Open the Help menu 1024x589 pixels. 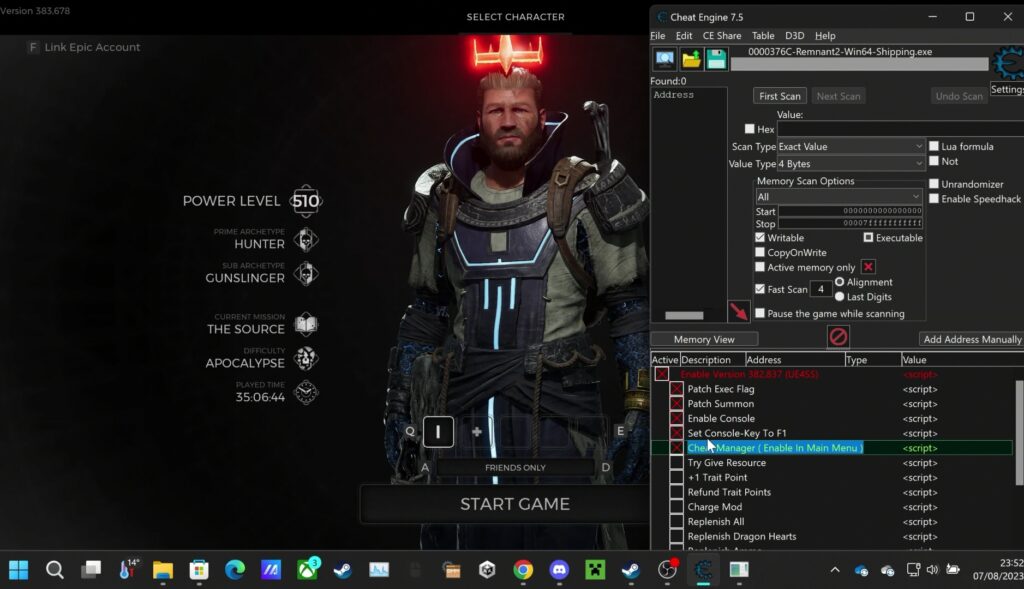point(825,35)
